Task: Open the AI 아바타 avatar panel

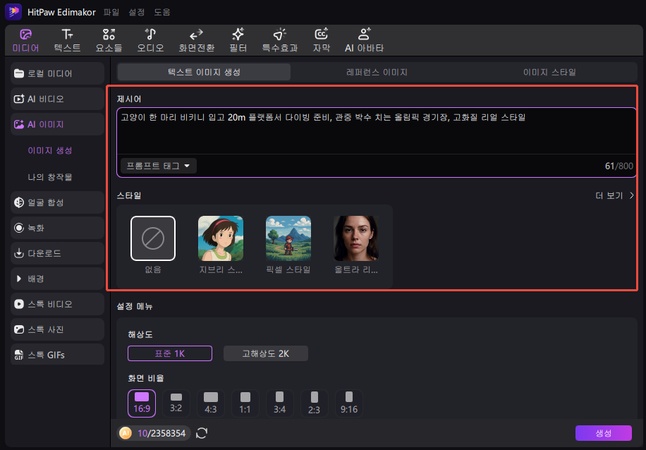Action: pos(364,40)
